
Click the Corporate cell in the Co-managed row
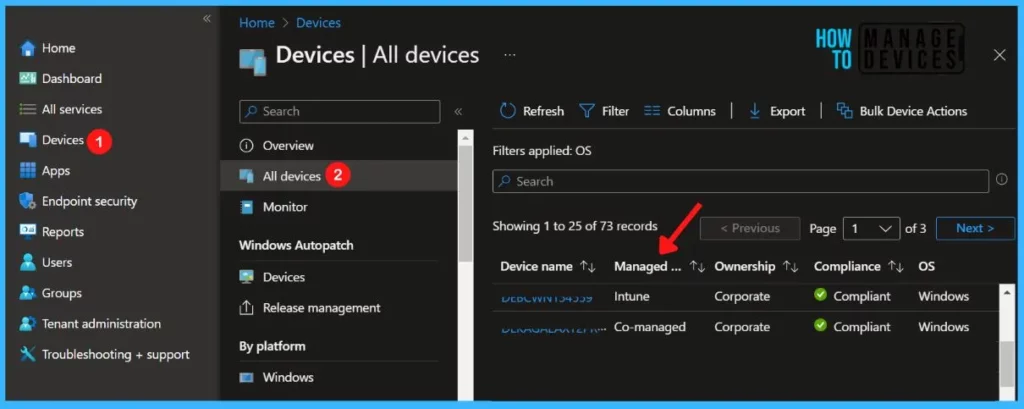point(742,327)
